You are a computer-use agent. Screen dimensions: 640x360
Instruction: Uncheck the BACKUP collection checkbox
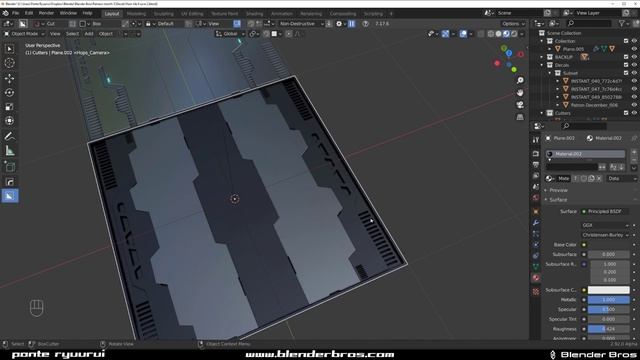click(x=626, y=57)
